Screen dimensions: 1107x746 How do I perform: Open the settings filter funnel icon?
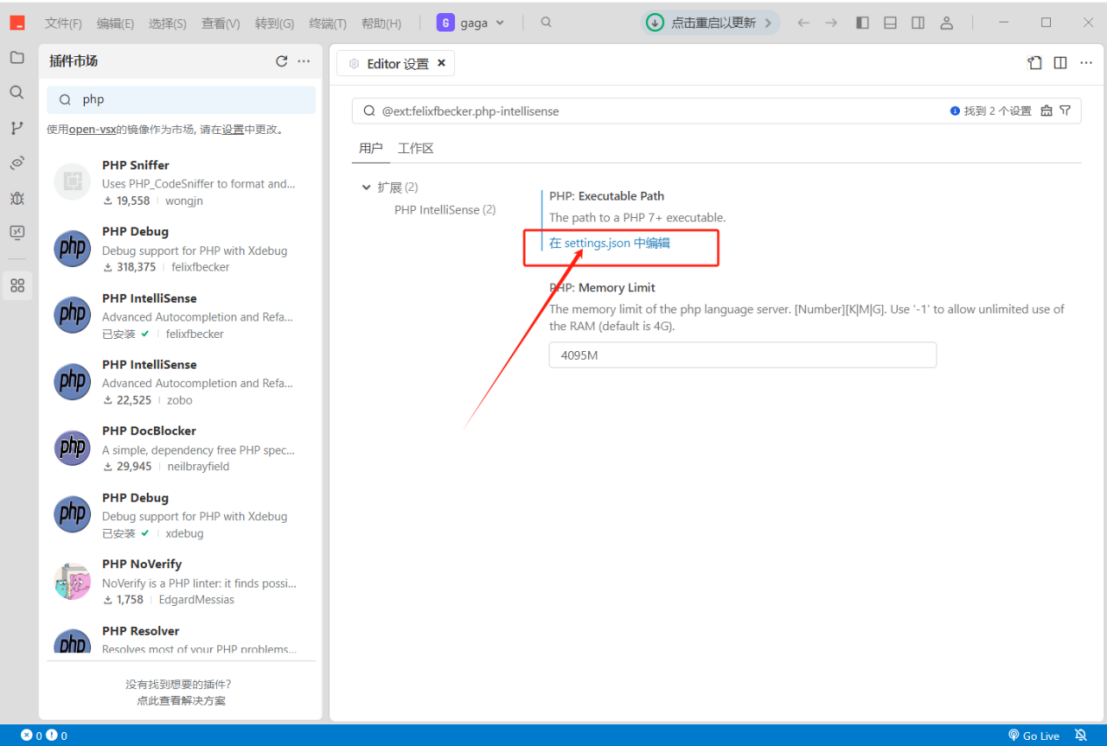coord(1065,111)
